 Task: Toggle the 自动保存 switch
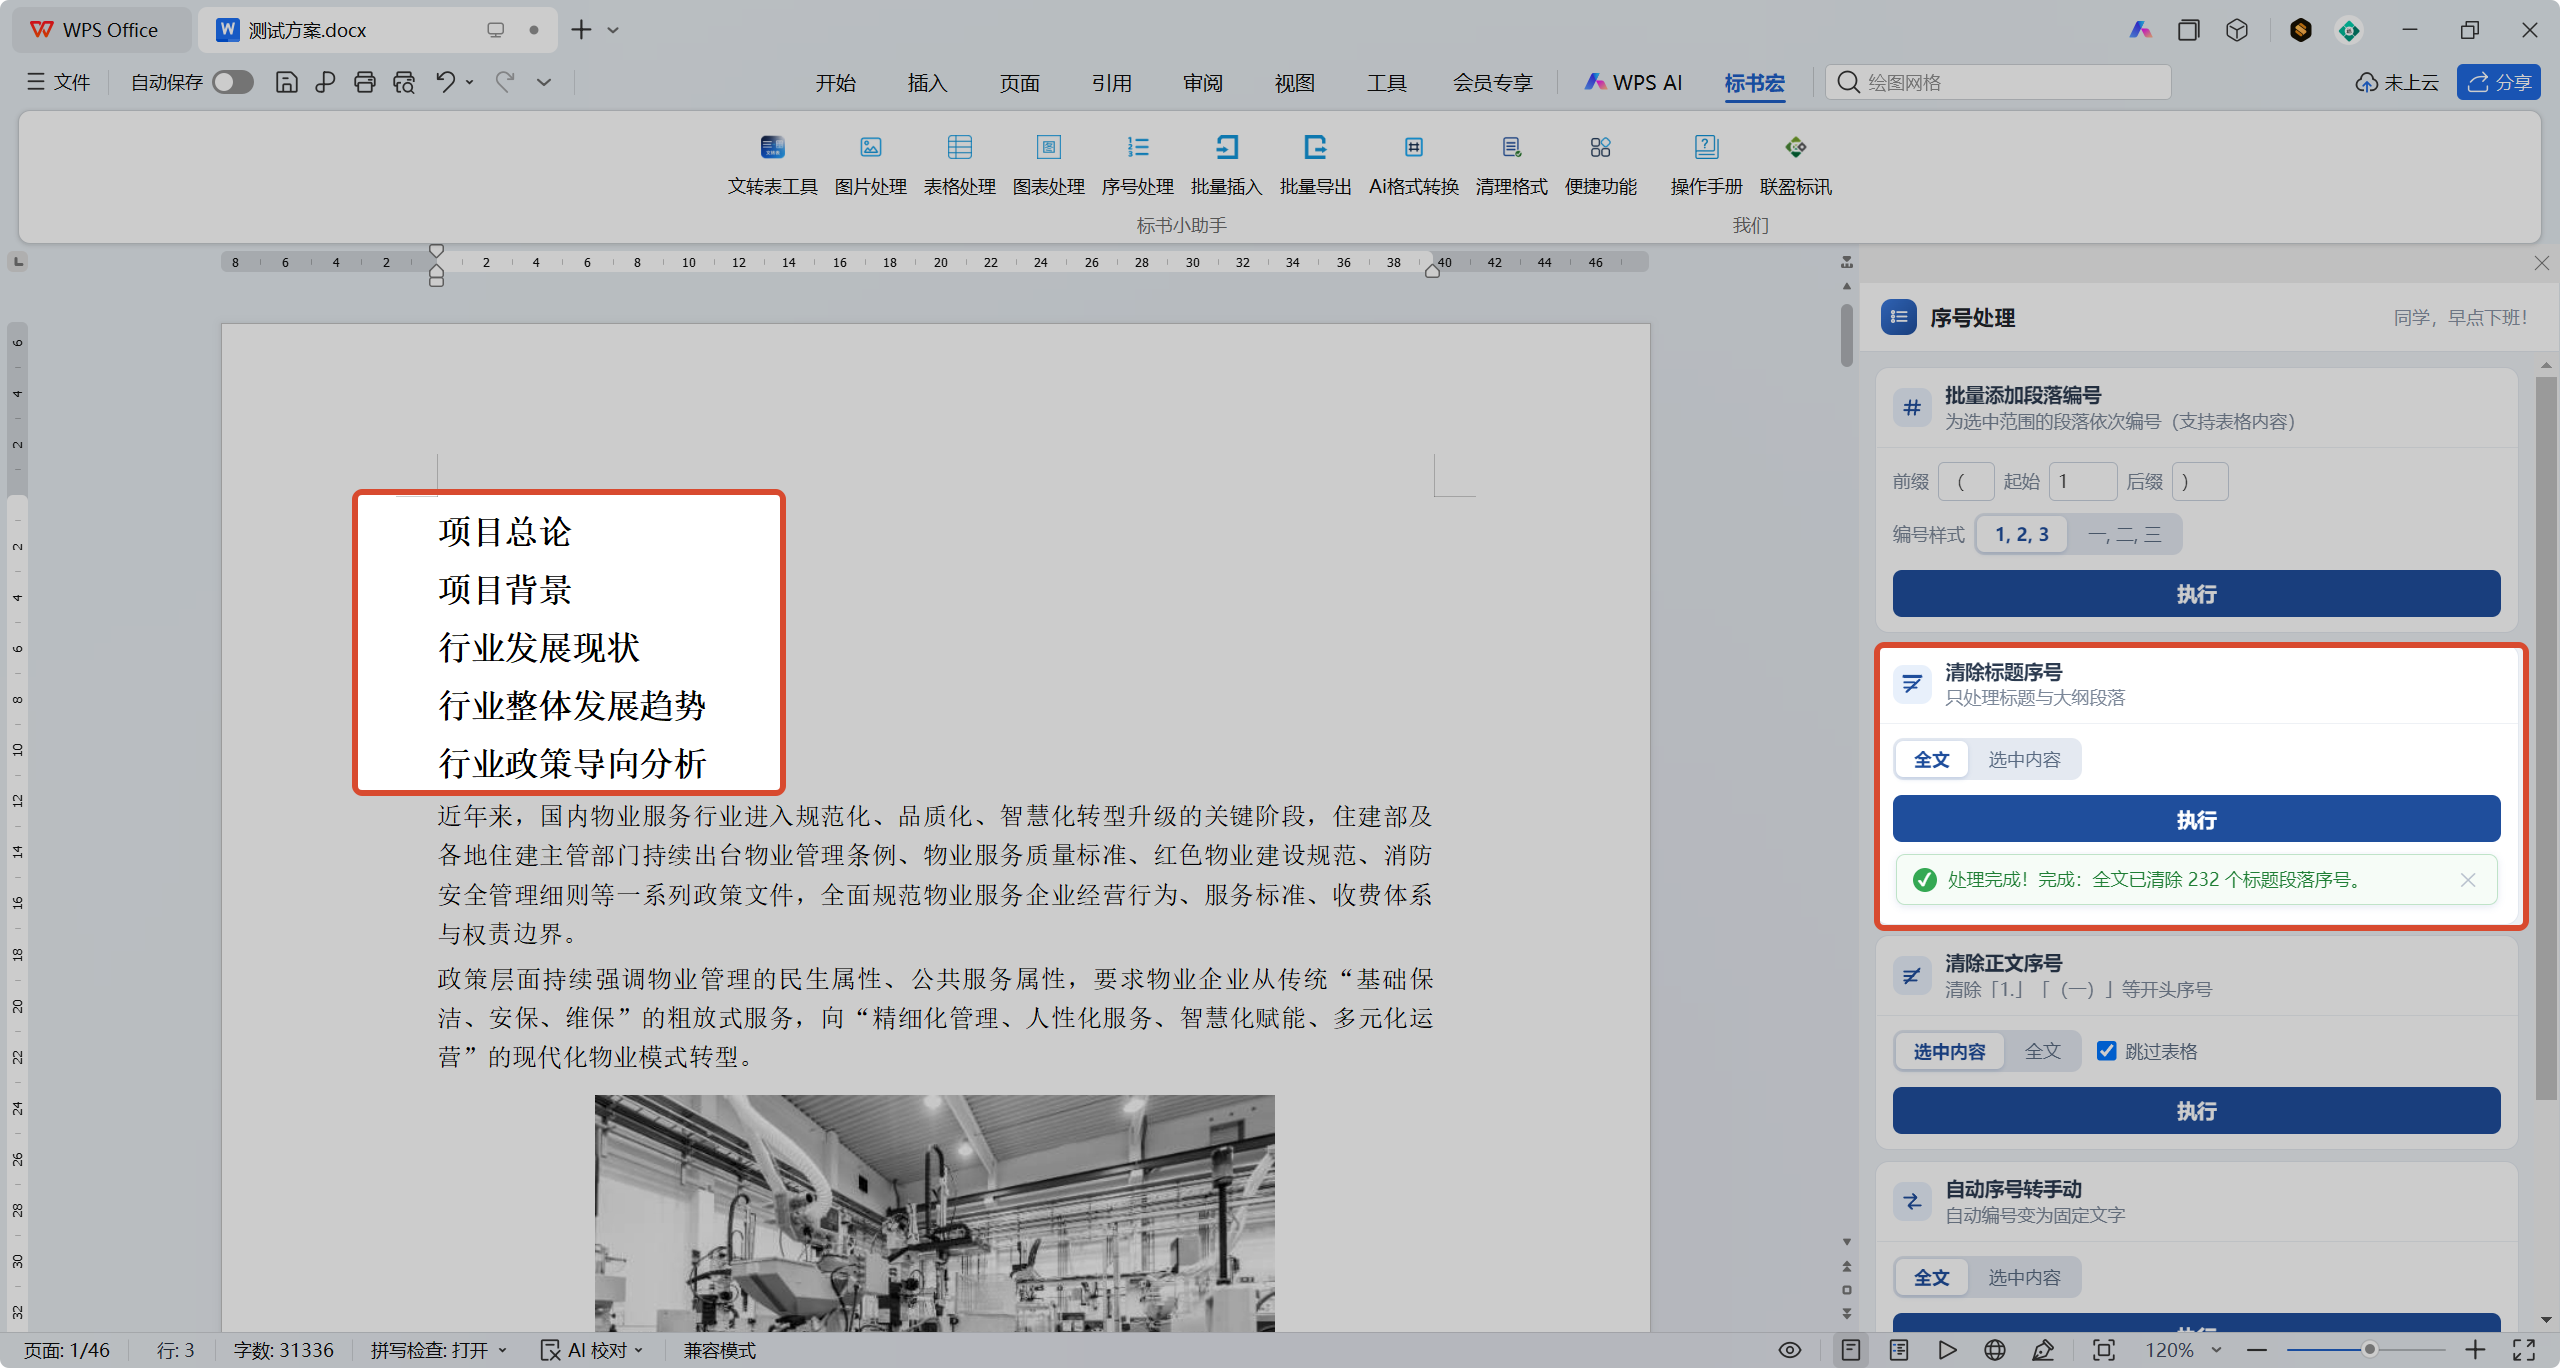[233, 82]
